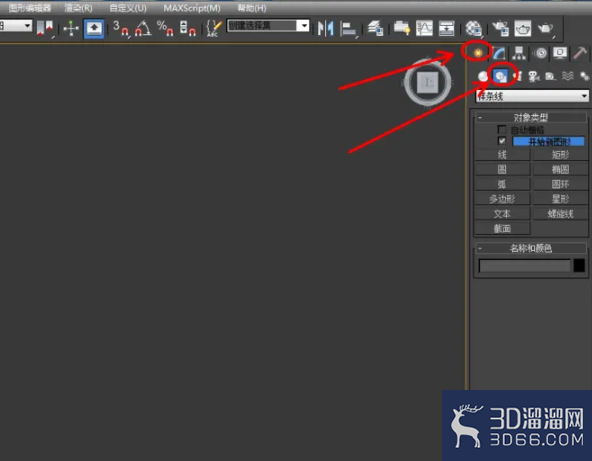
Task: Open the Schematic View icon
Action: click(x=446, y=28)
